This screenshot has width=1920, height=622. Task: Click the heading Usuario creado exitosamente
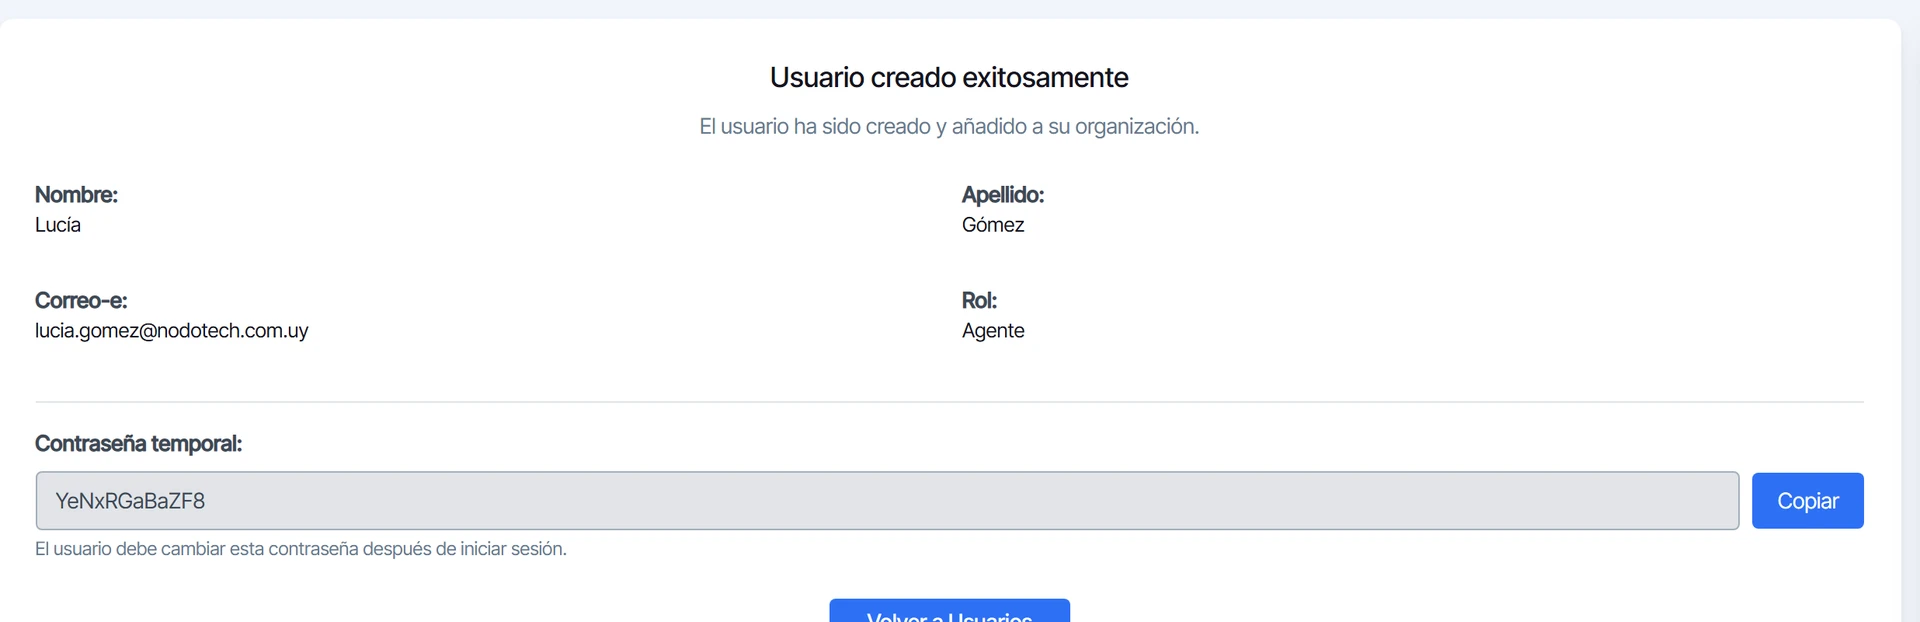tap(949, 77)
